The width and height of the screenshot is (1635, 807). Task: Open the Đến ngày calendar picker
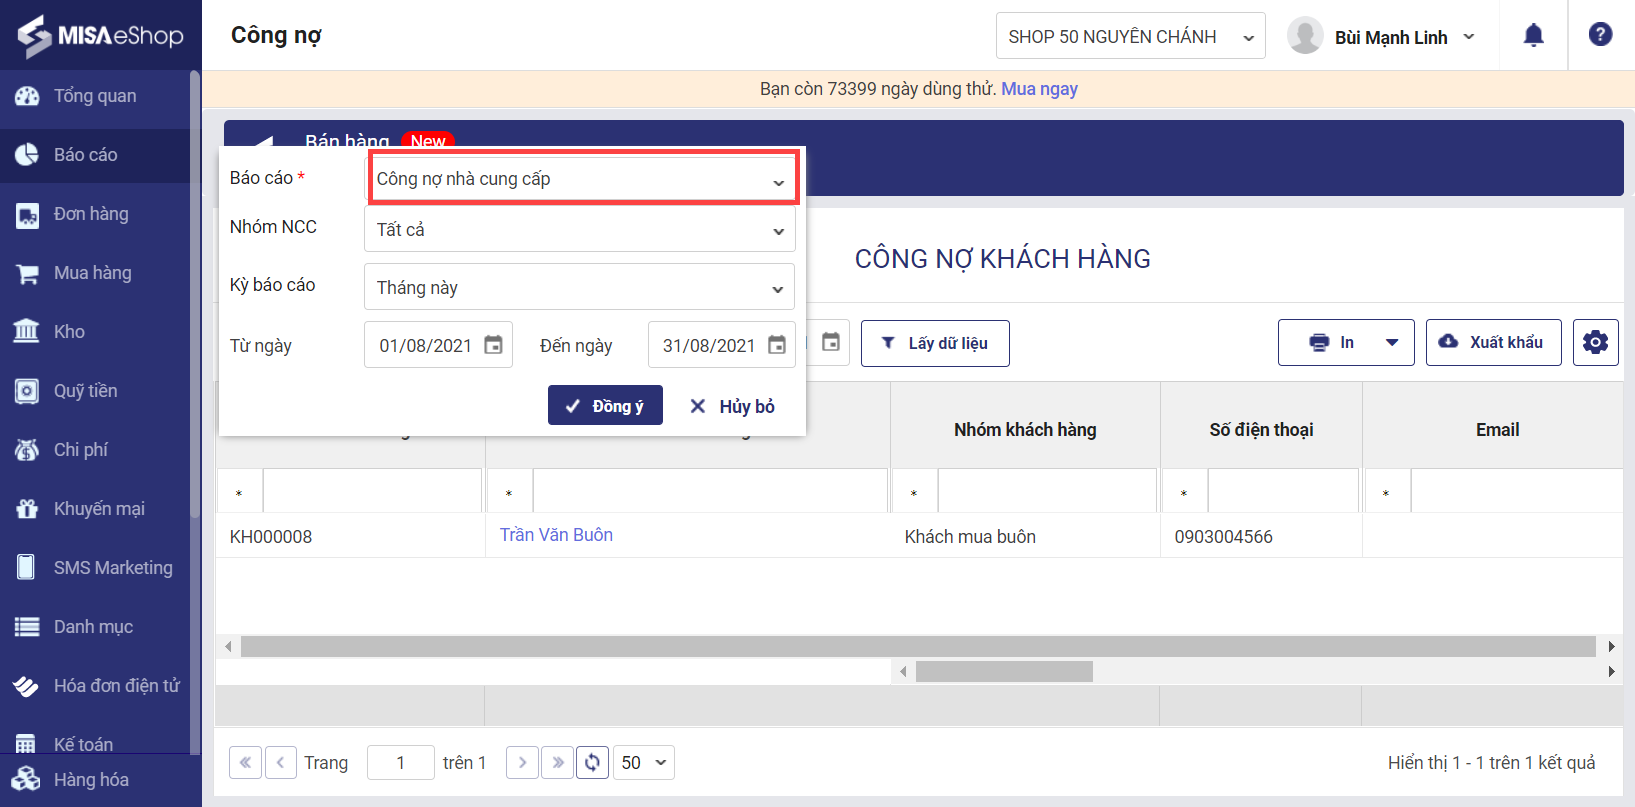[777, 345]
